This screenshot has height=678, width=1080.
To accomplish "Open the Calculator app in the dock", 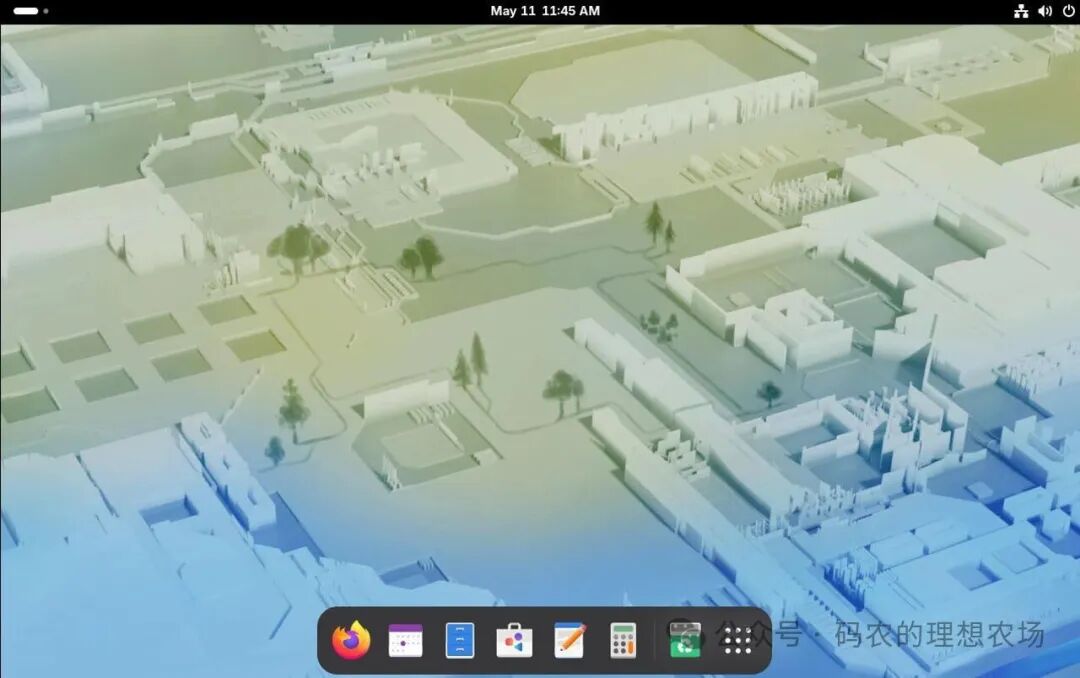I will (x=623, y=640).
